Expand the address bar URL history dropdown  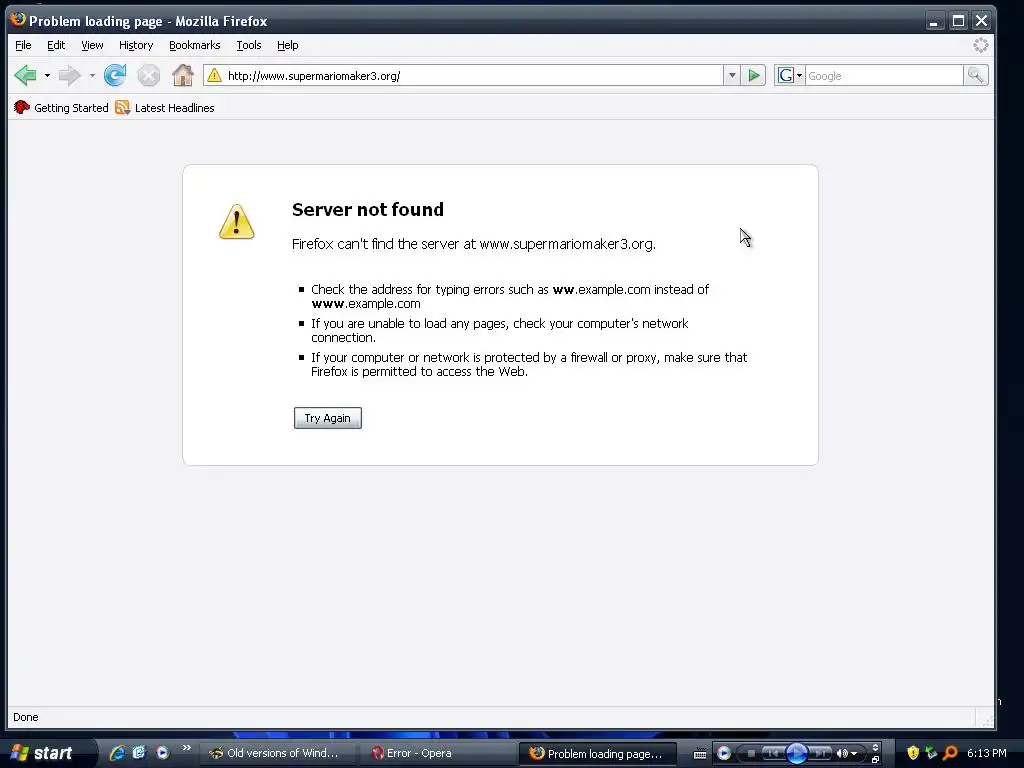[x=732, y=76]
